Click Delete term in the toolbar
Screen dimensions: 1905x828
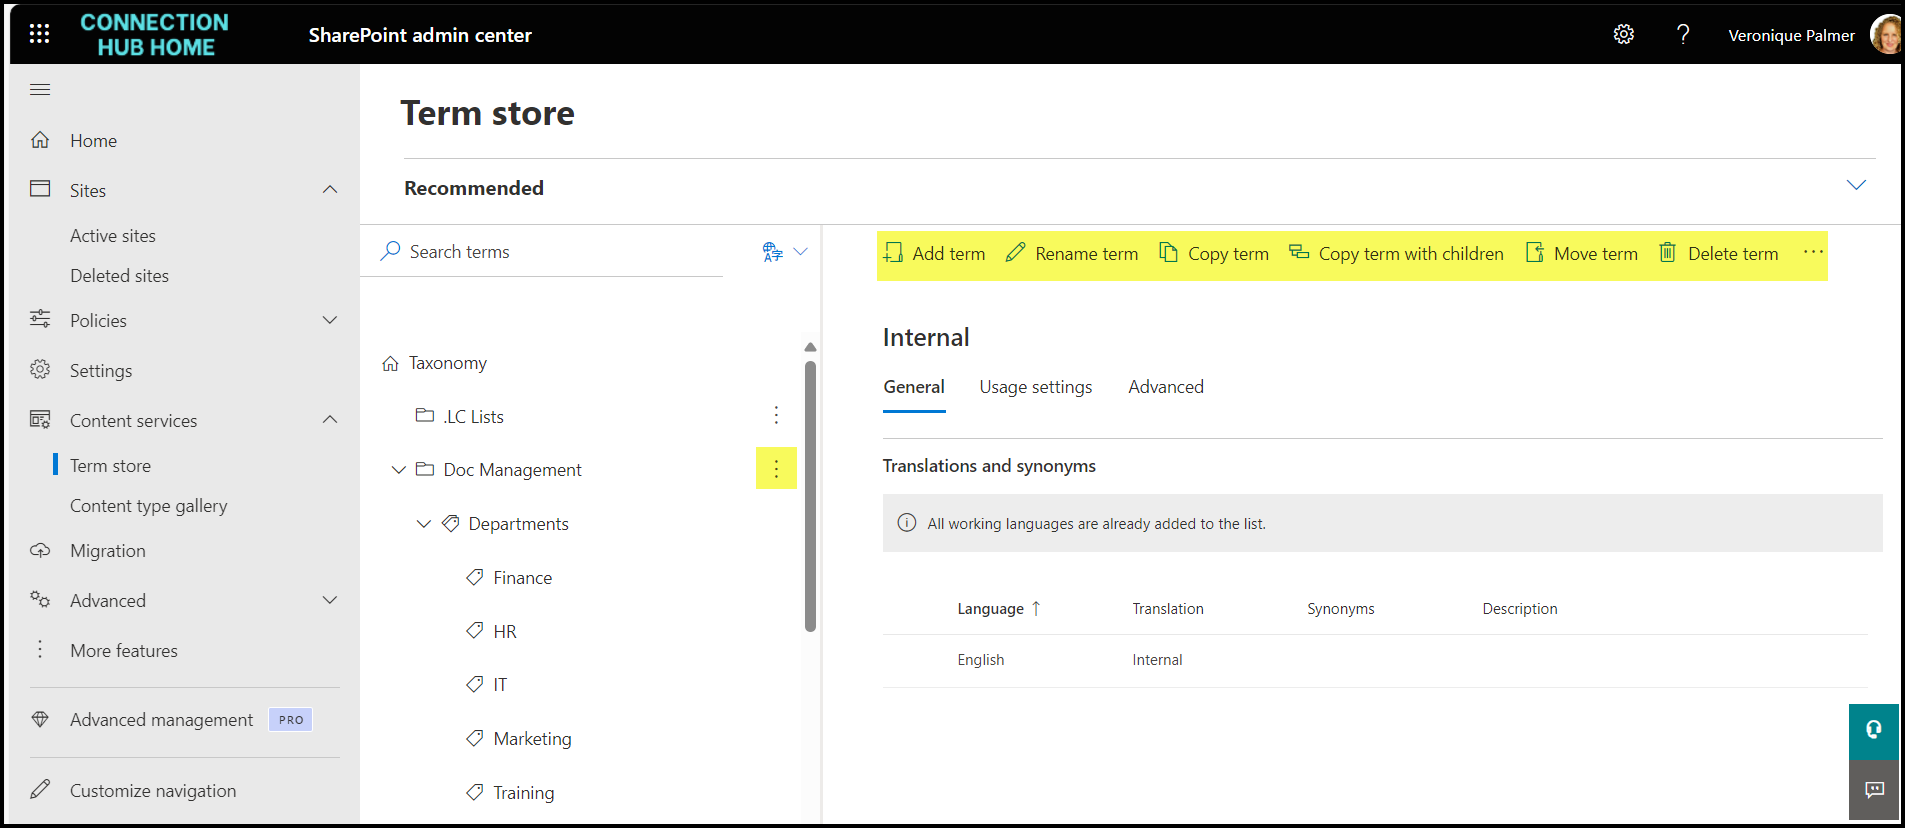pos(1718,254)
